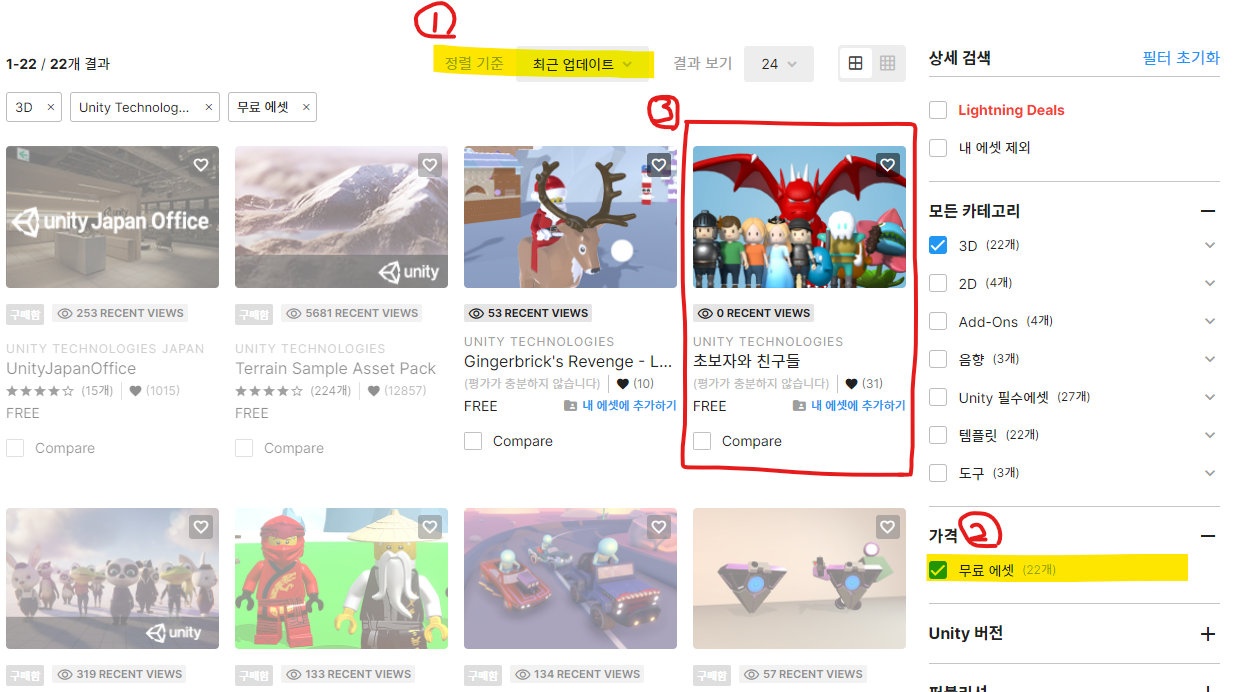Viewport: 1243px width, 692px height.
Task: Expand 3D subcategories chevron
Action: 1210,245
